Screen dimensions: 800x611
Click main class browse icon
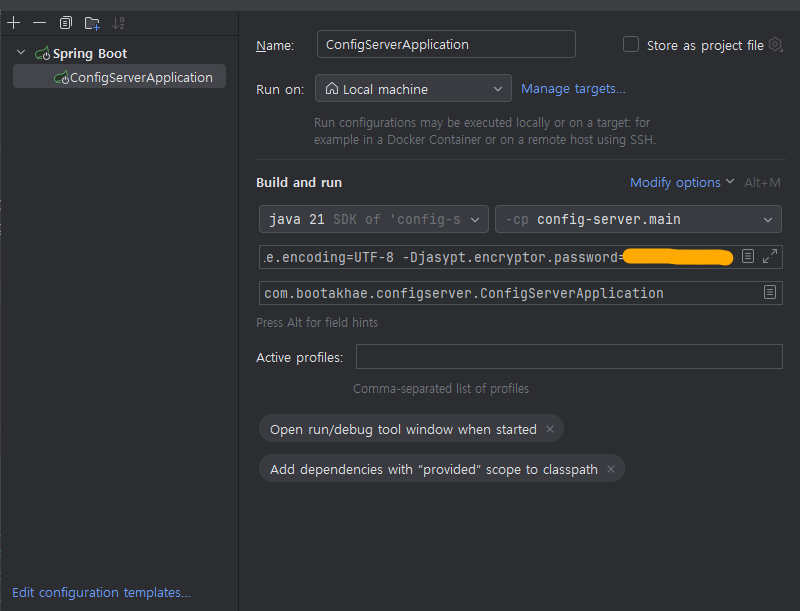[x=770, y=293]
